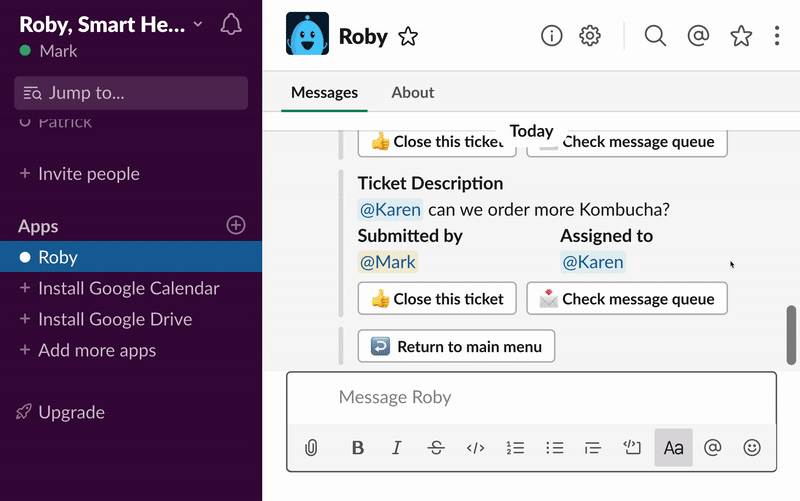Star the Roby conversation

coord(408,37)
